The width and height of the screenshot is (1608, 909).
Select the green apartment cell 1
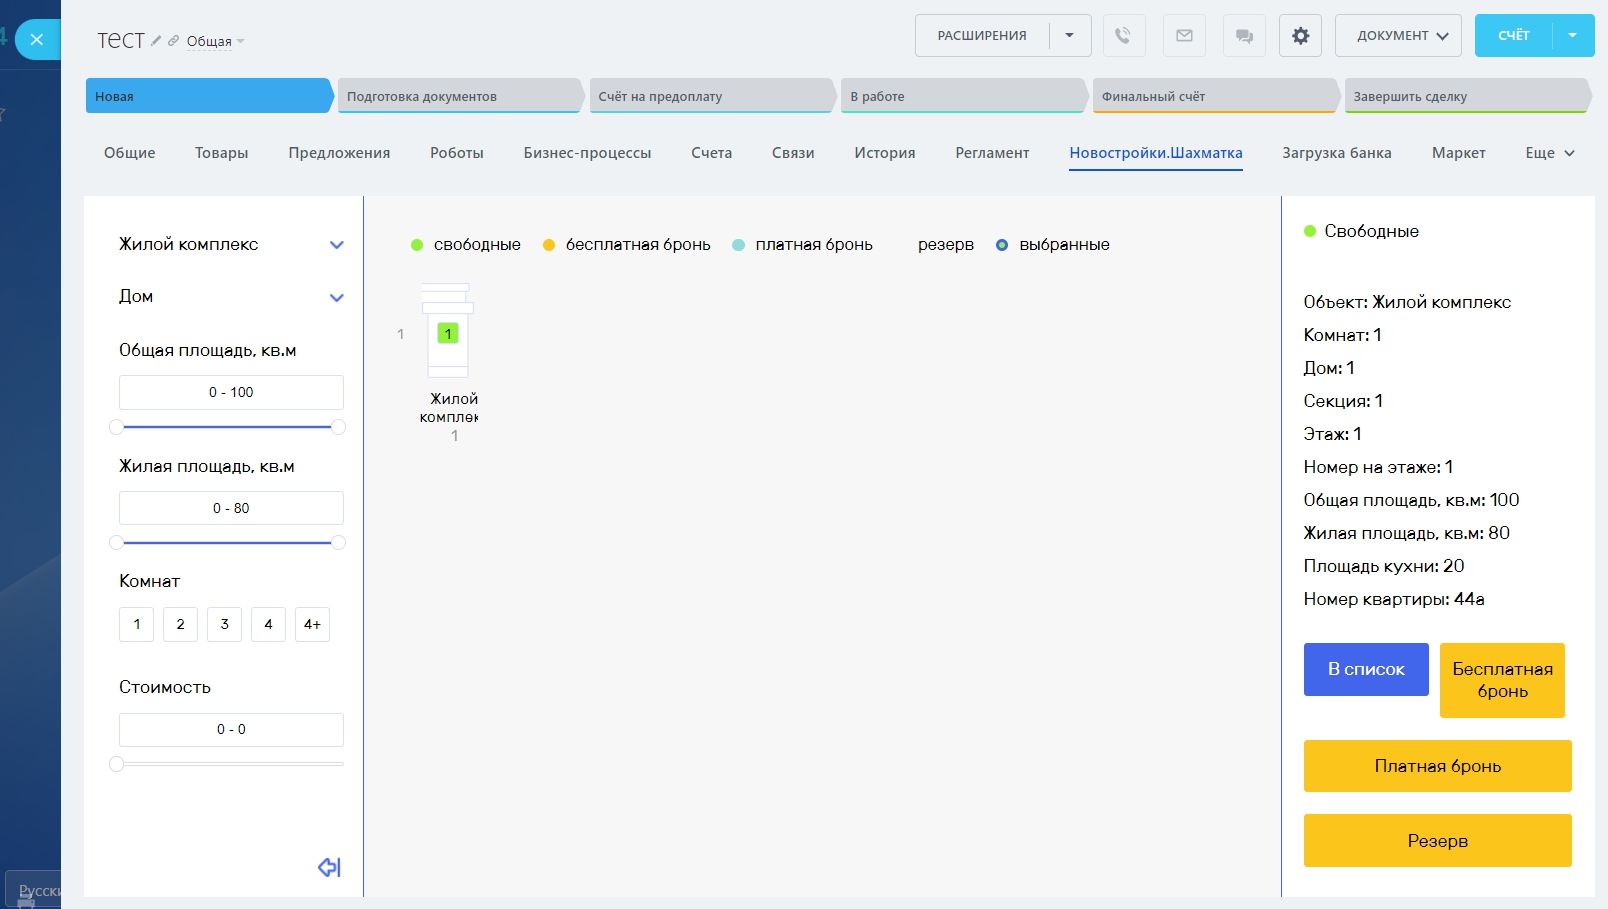pos(448,333)
